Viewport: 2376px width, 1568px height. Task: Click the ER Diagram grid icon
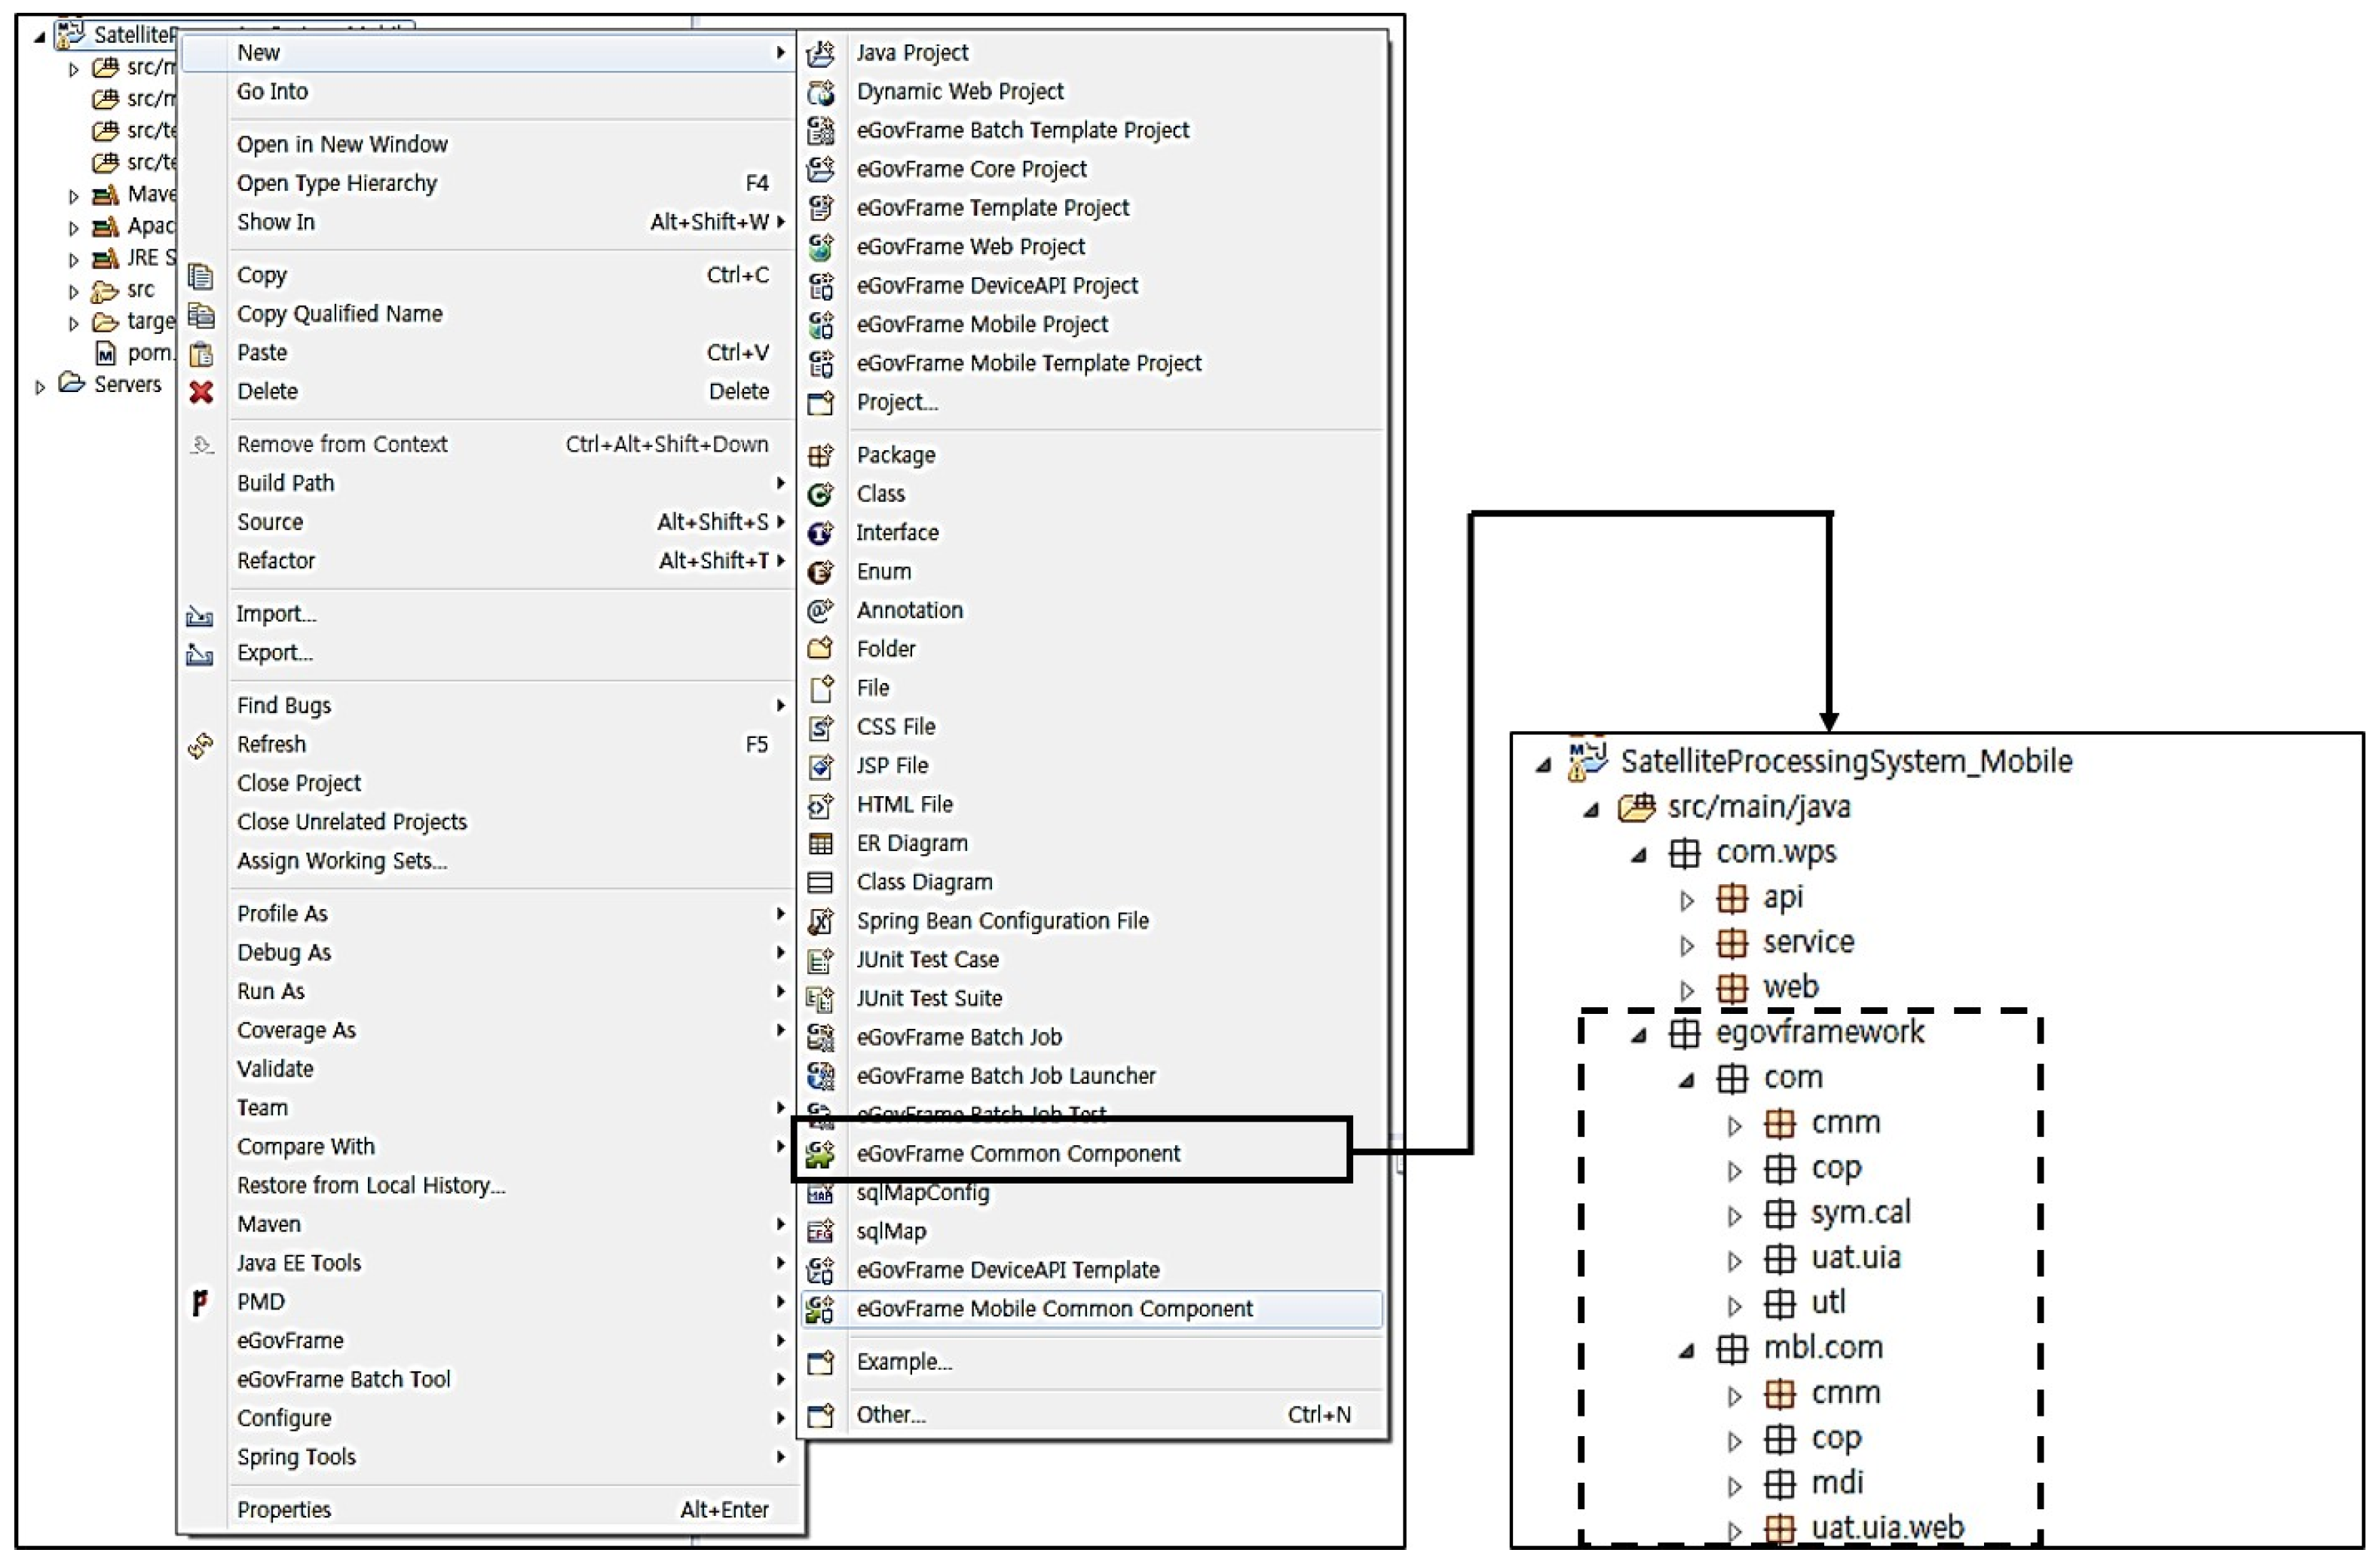(x=820, y=844)
